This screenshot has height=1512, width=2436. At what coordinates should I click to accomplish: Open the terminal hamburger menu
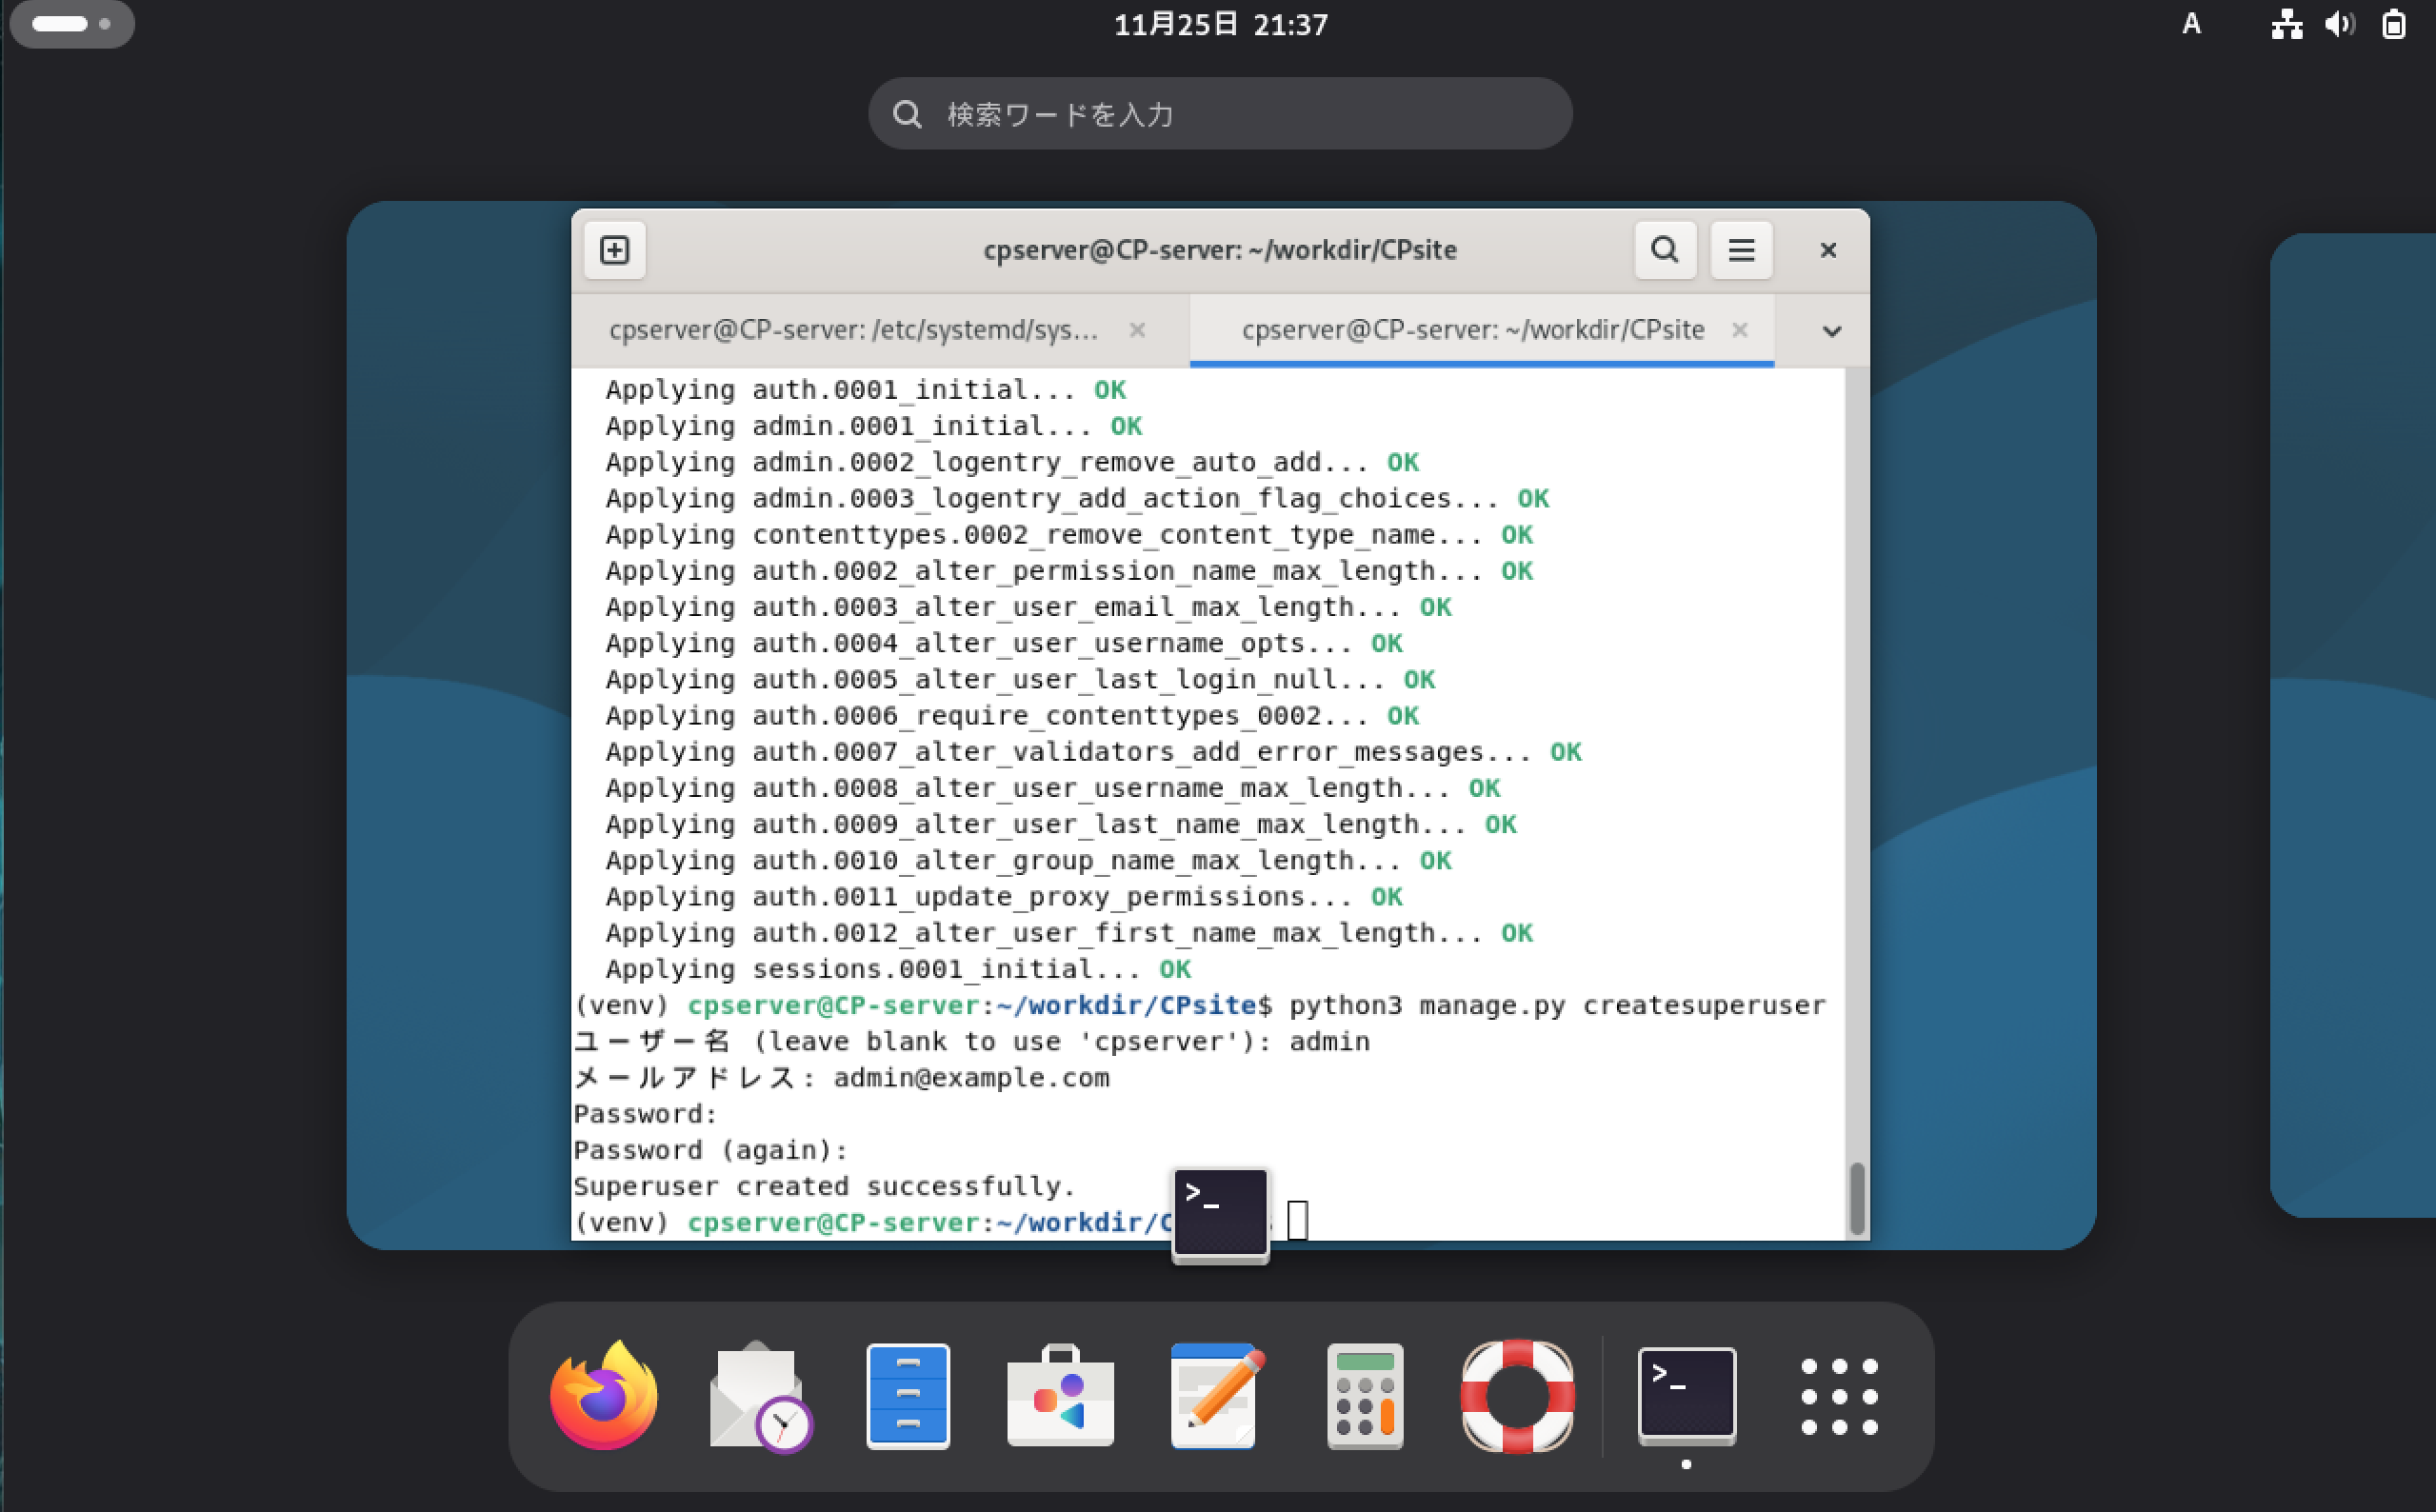click(1741, 250)
